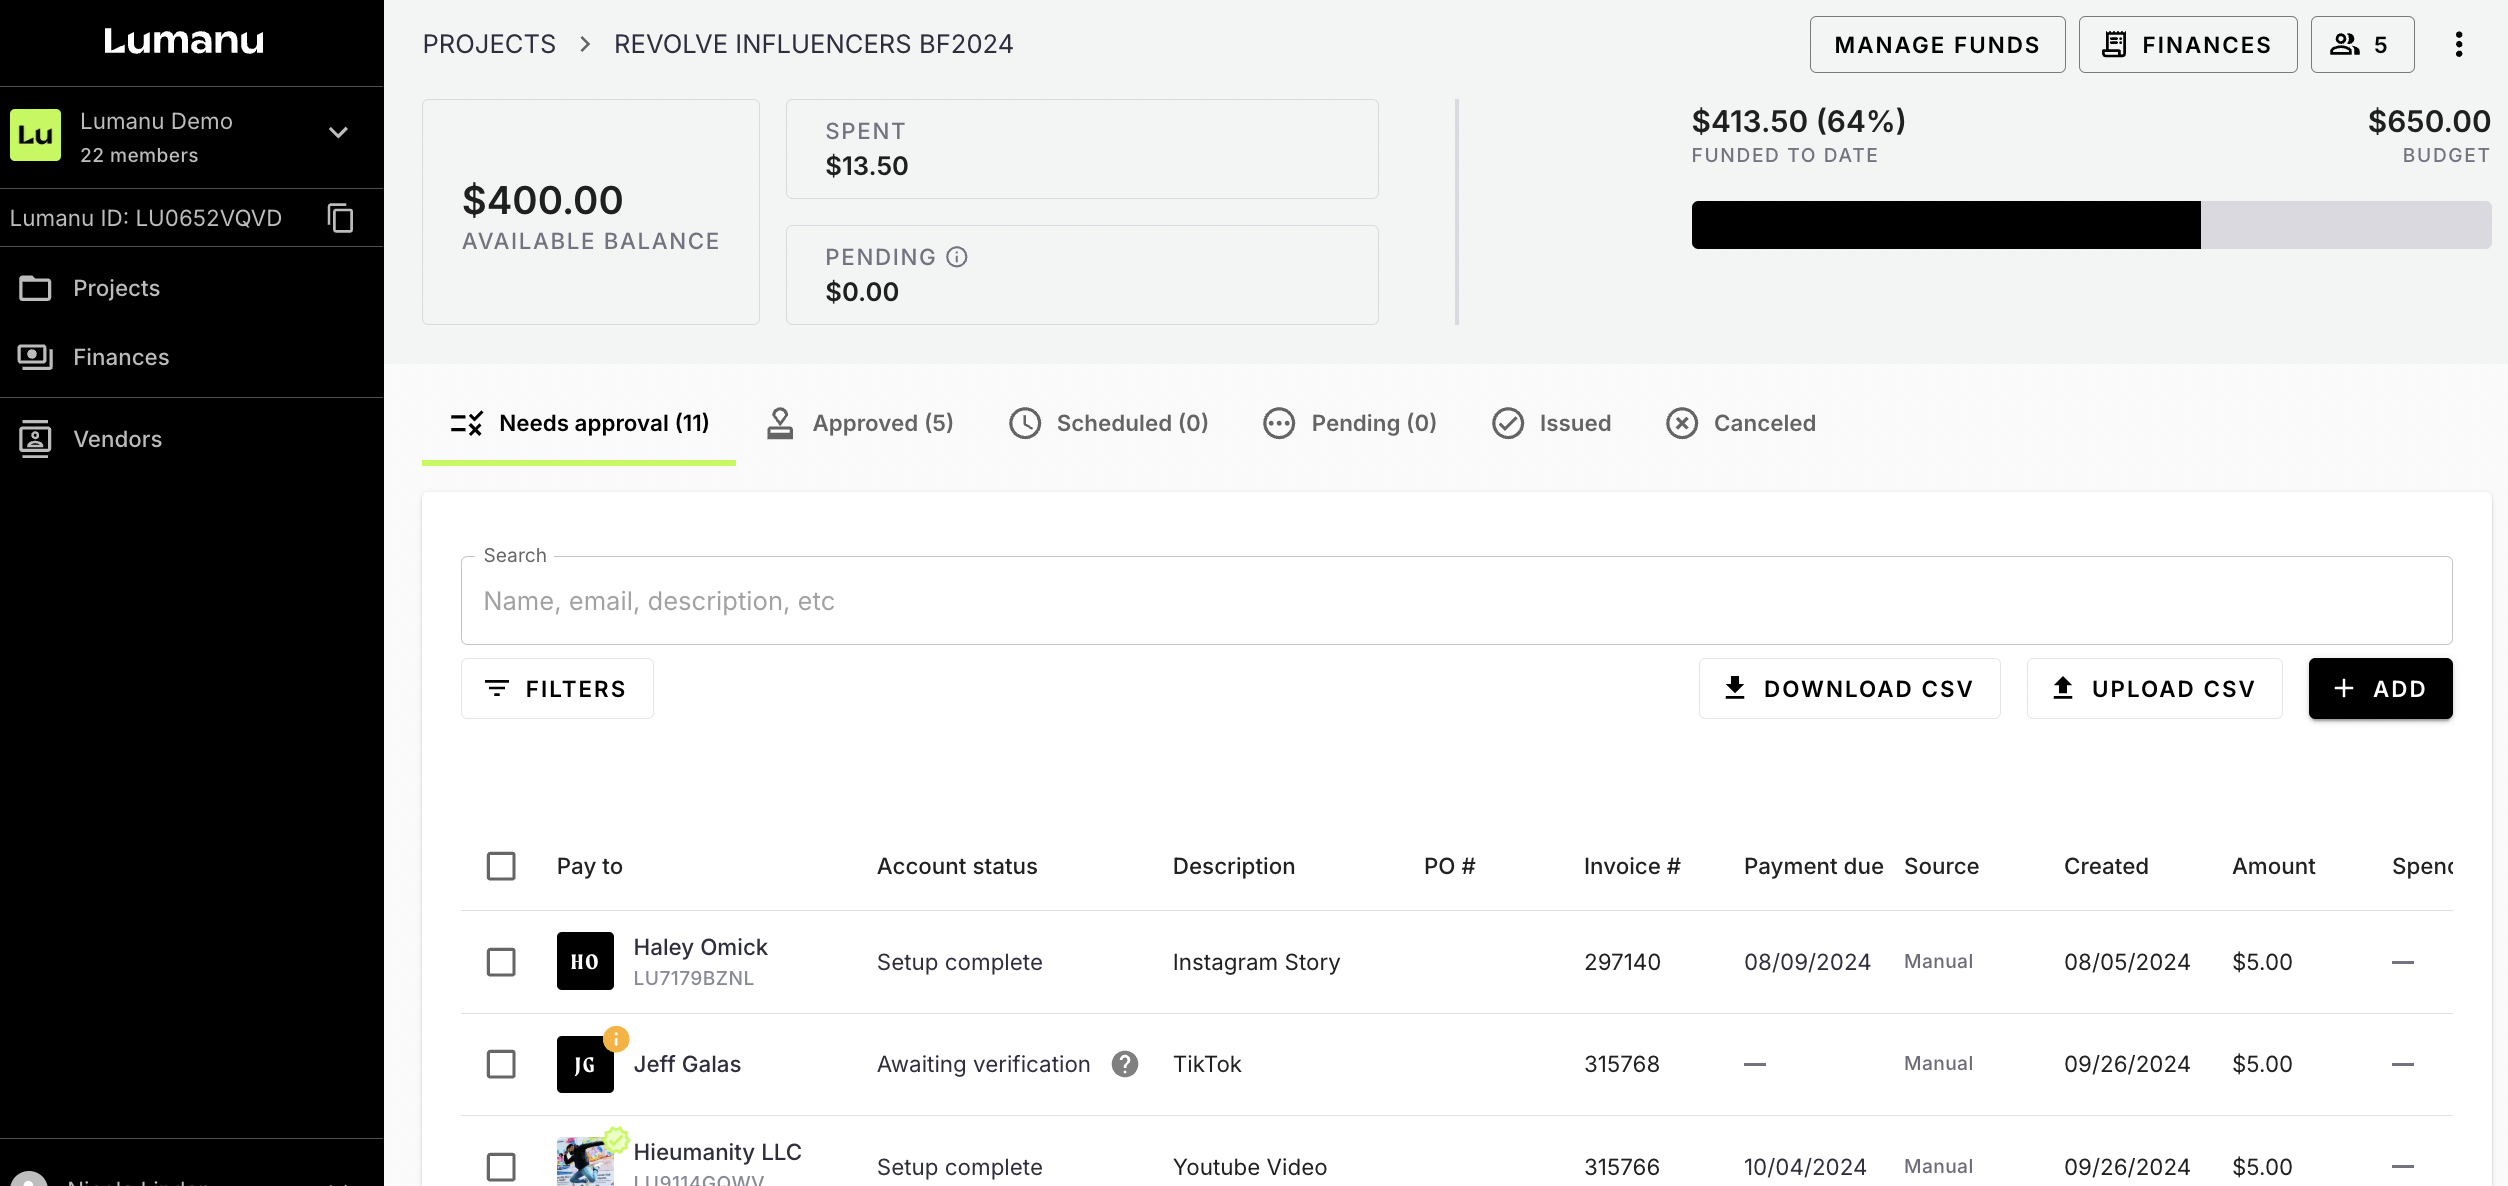Viewport: 2508px width, 1186px height.
Task: Focus the search name, email, description field
Action: [x=1455, y=601]
